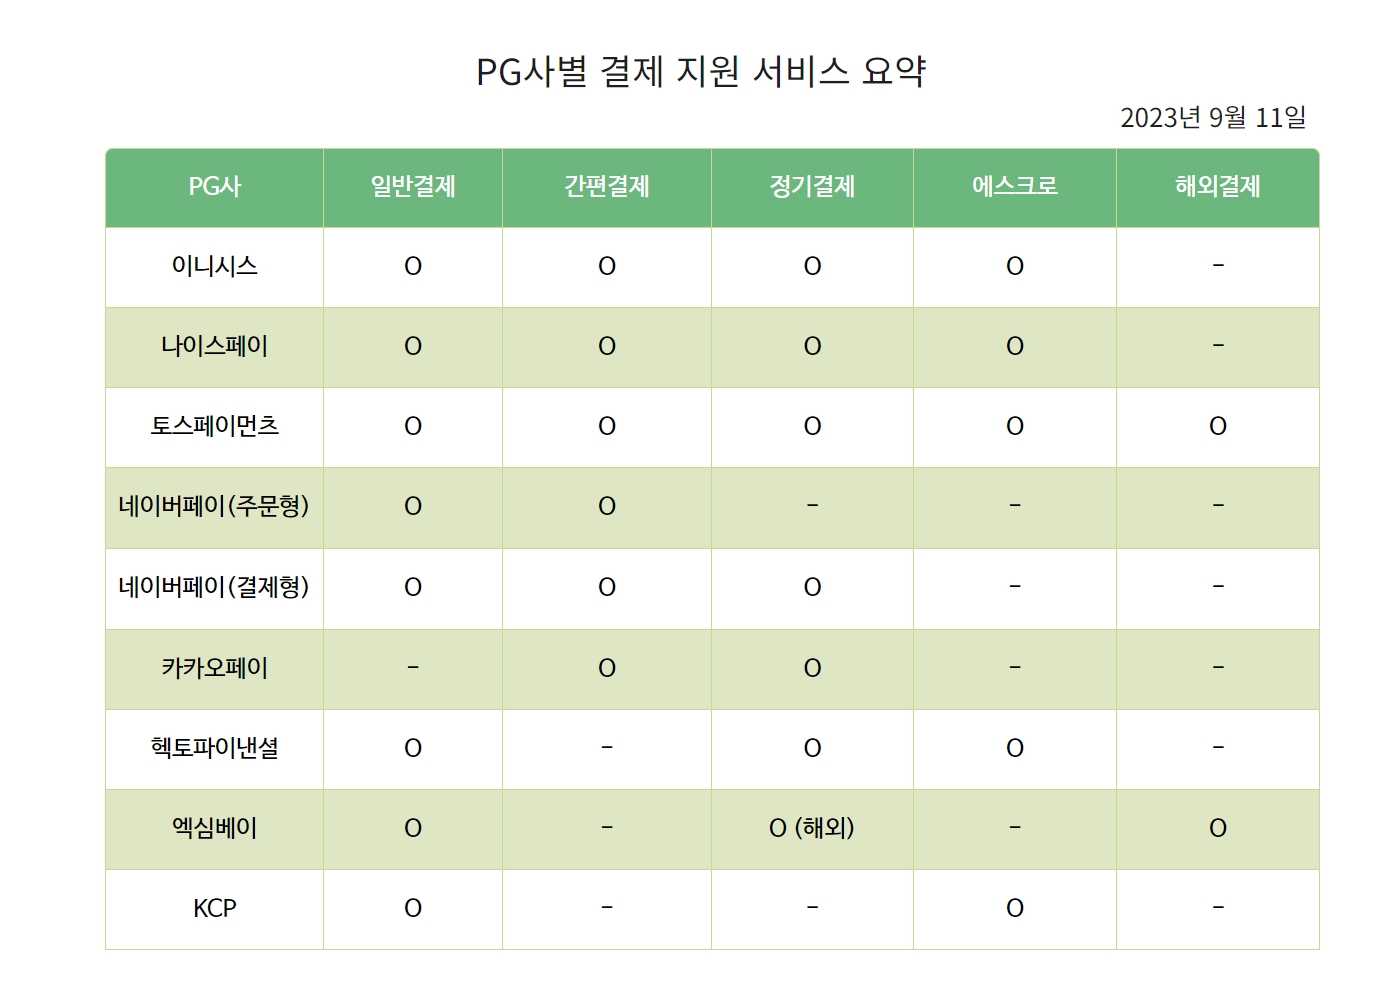Select 네이버페이(결제형)'s 'O' under 간편결제
The width and height of the screenshot is (1400, 1000).
tap(607, 588)
